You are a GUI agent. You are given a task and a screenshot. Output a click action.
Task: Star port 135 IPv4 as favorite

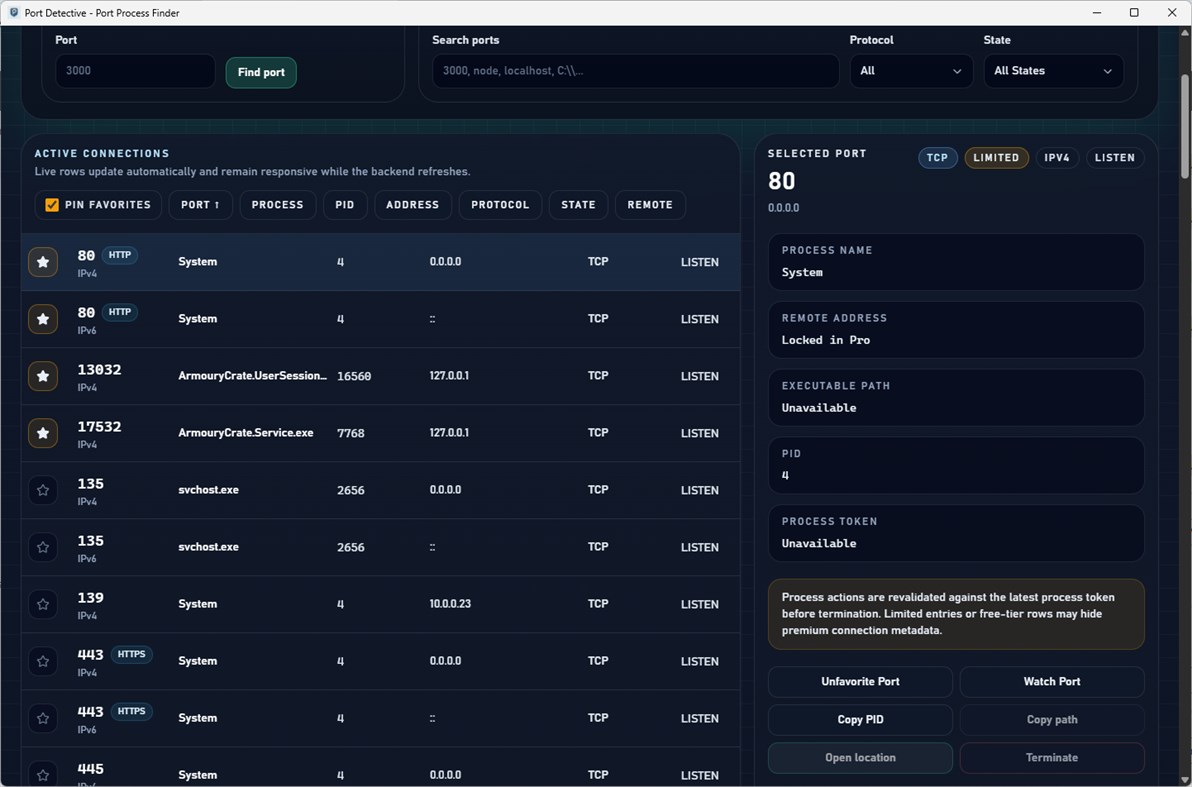click(x=43, y=490)
